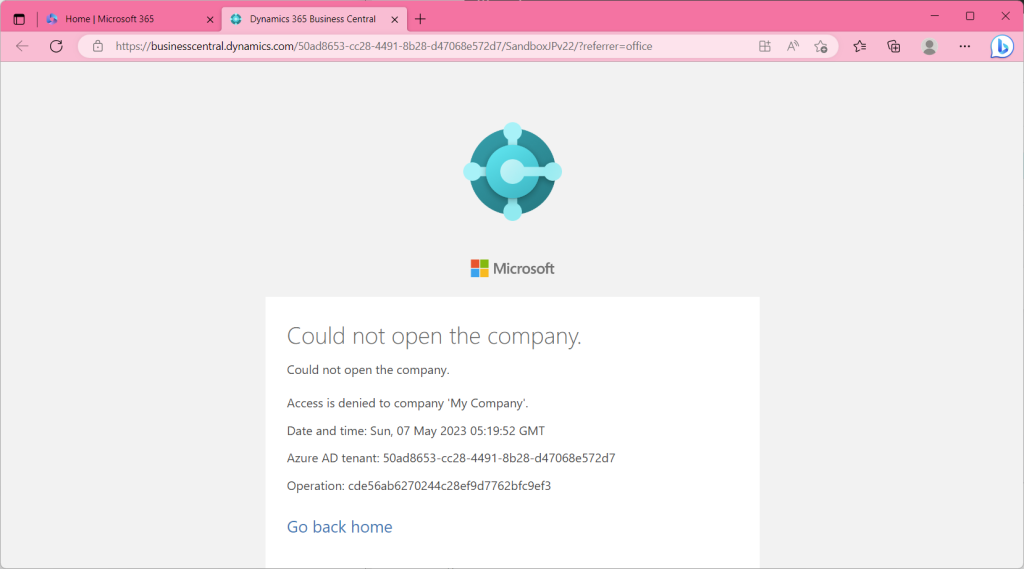Screen dimensions: 1024x569
Task: Open the Favorites list
Action: coord(859,46)
